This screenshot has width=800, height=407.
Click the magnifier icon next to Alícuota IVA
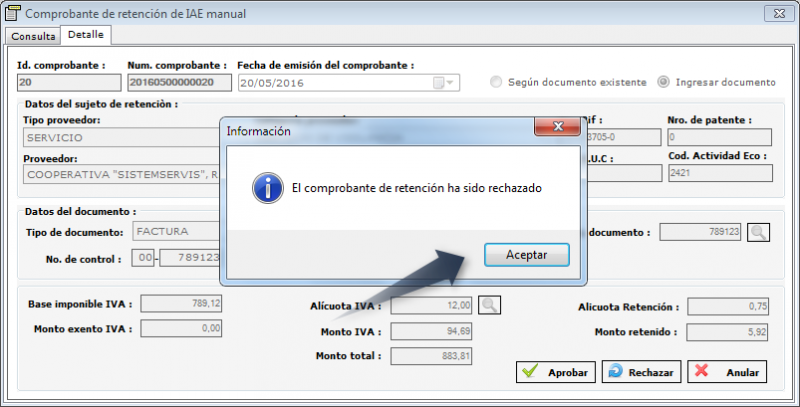pyautogui.click(x=489, y=305)
